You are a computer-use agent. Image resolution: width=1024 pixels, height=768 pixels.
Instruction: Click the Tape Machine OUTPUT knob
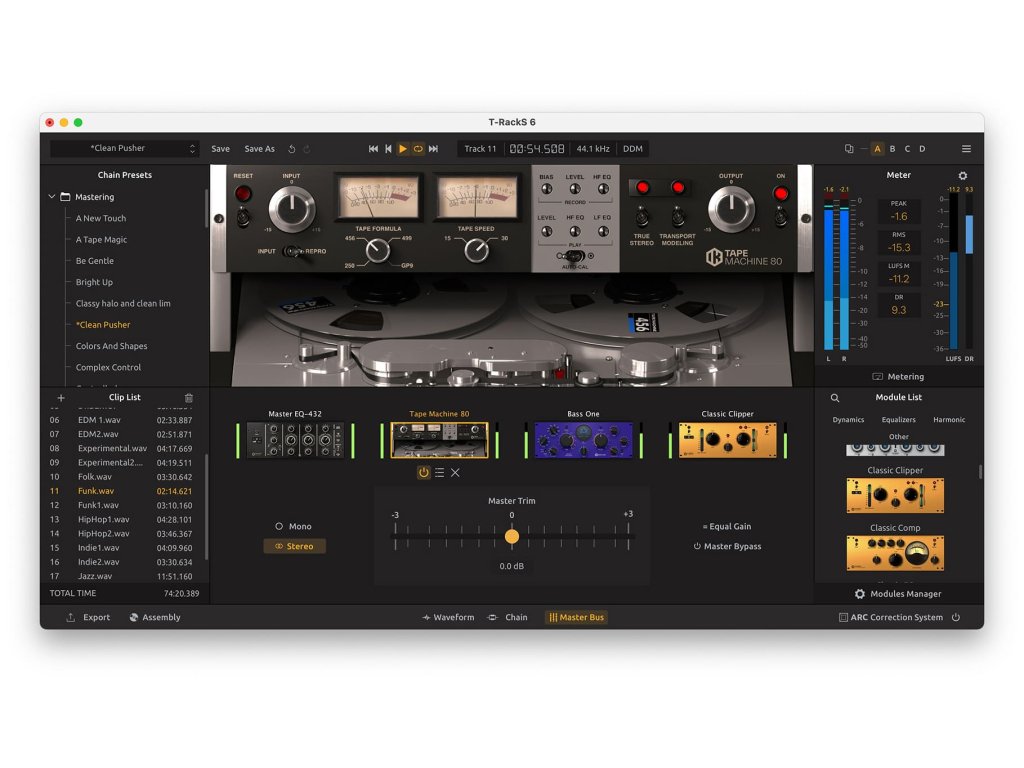tap(731, 209)
